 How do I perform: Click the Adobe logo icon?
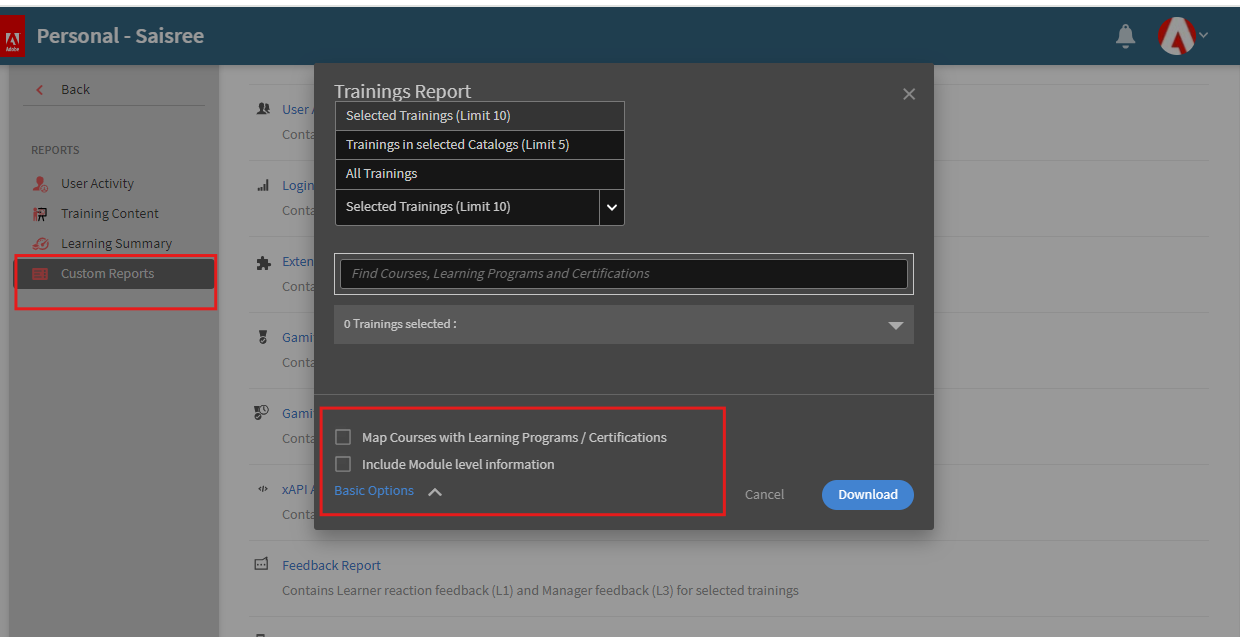click(x=12, y=40)
